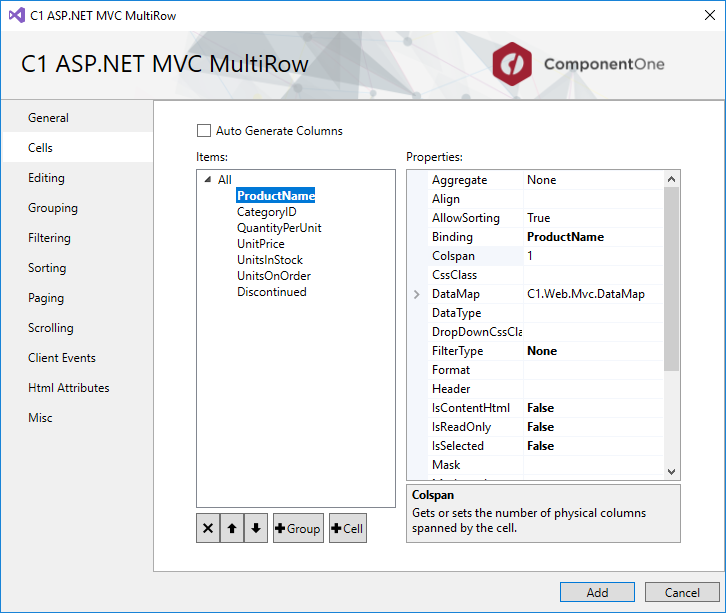
Task: Select CategoryID in Items tree
Action: [x=267, y=212]
